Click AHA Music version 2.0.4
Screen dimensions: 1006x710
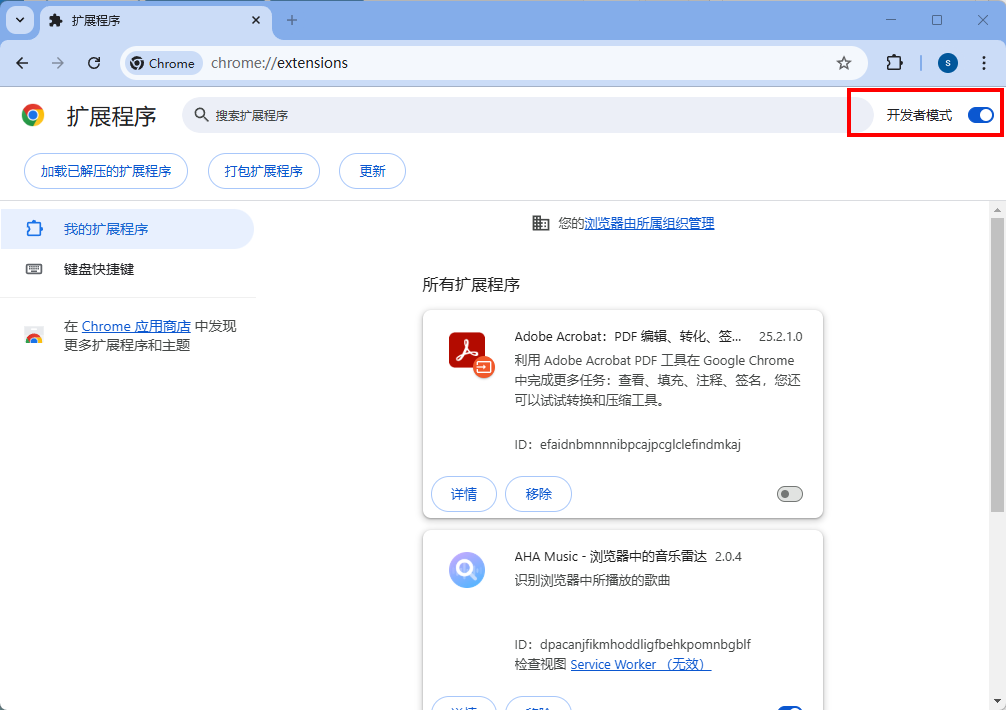728,557
